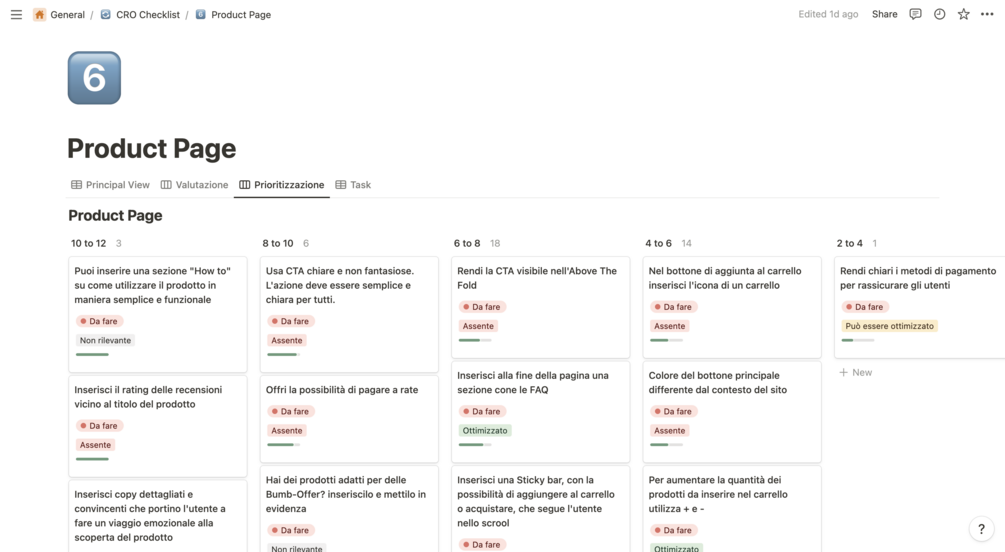Image resolution: width=1005 pixels, height=552 pixels.
Task: Click the 8 to 10 group header
Action: (x=278, y=243)
